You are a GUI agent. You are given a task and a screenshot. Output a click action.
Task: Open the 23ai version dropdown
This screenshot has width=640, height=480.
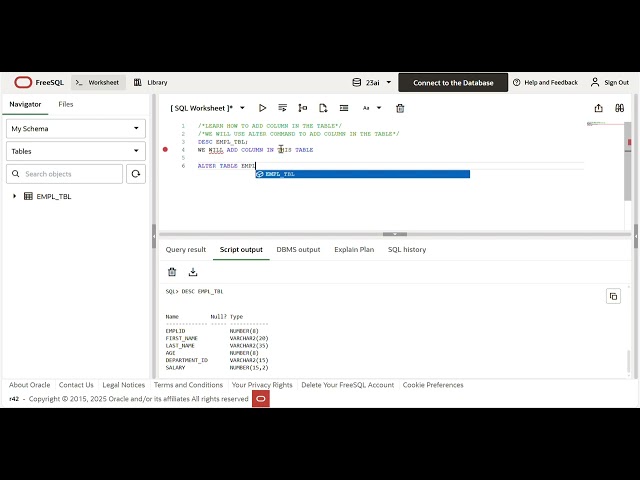[389, 82]
